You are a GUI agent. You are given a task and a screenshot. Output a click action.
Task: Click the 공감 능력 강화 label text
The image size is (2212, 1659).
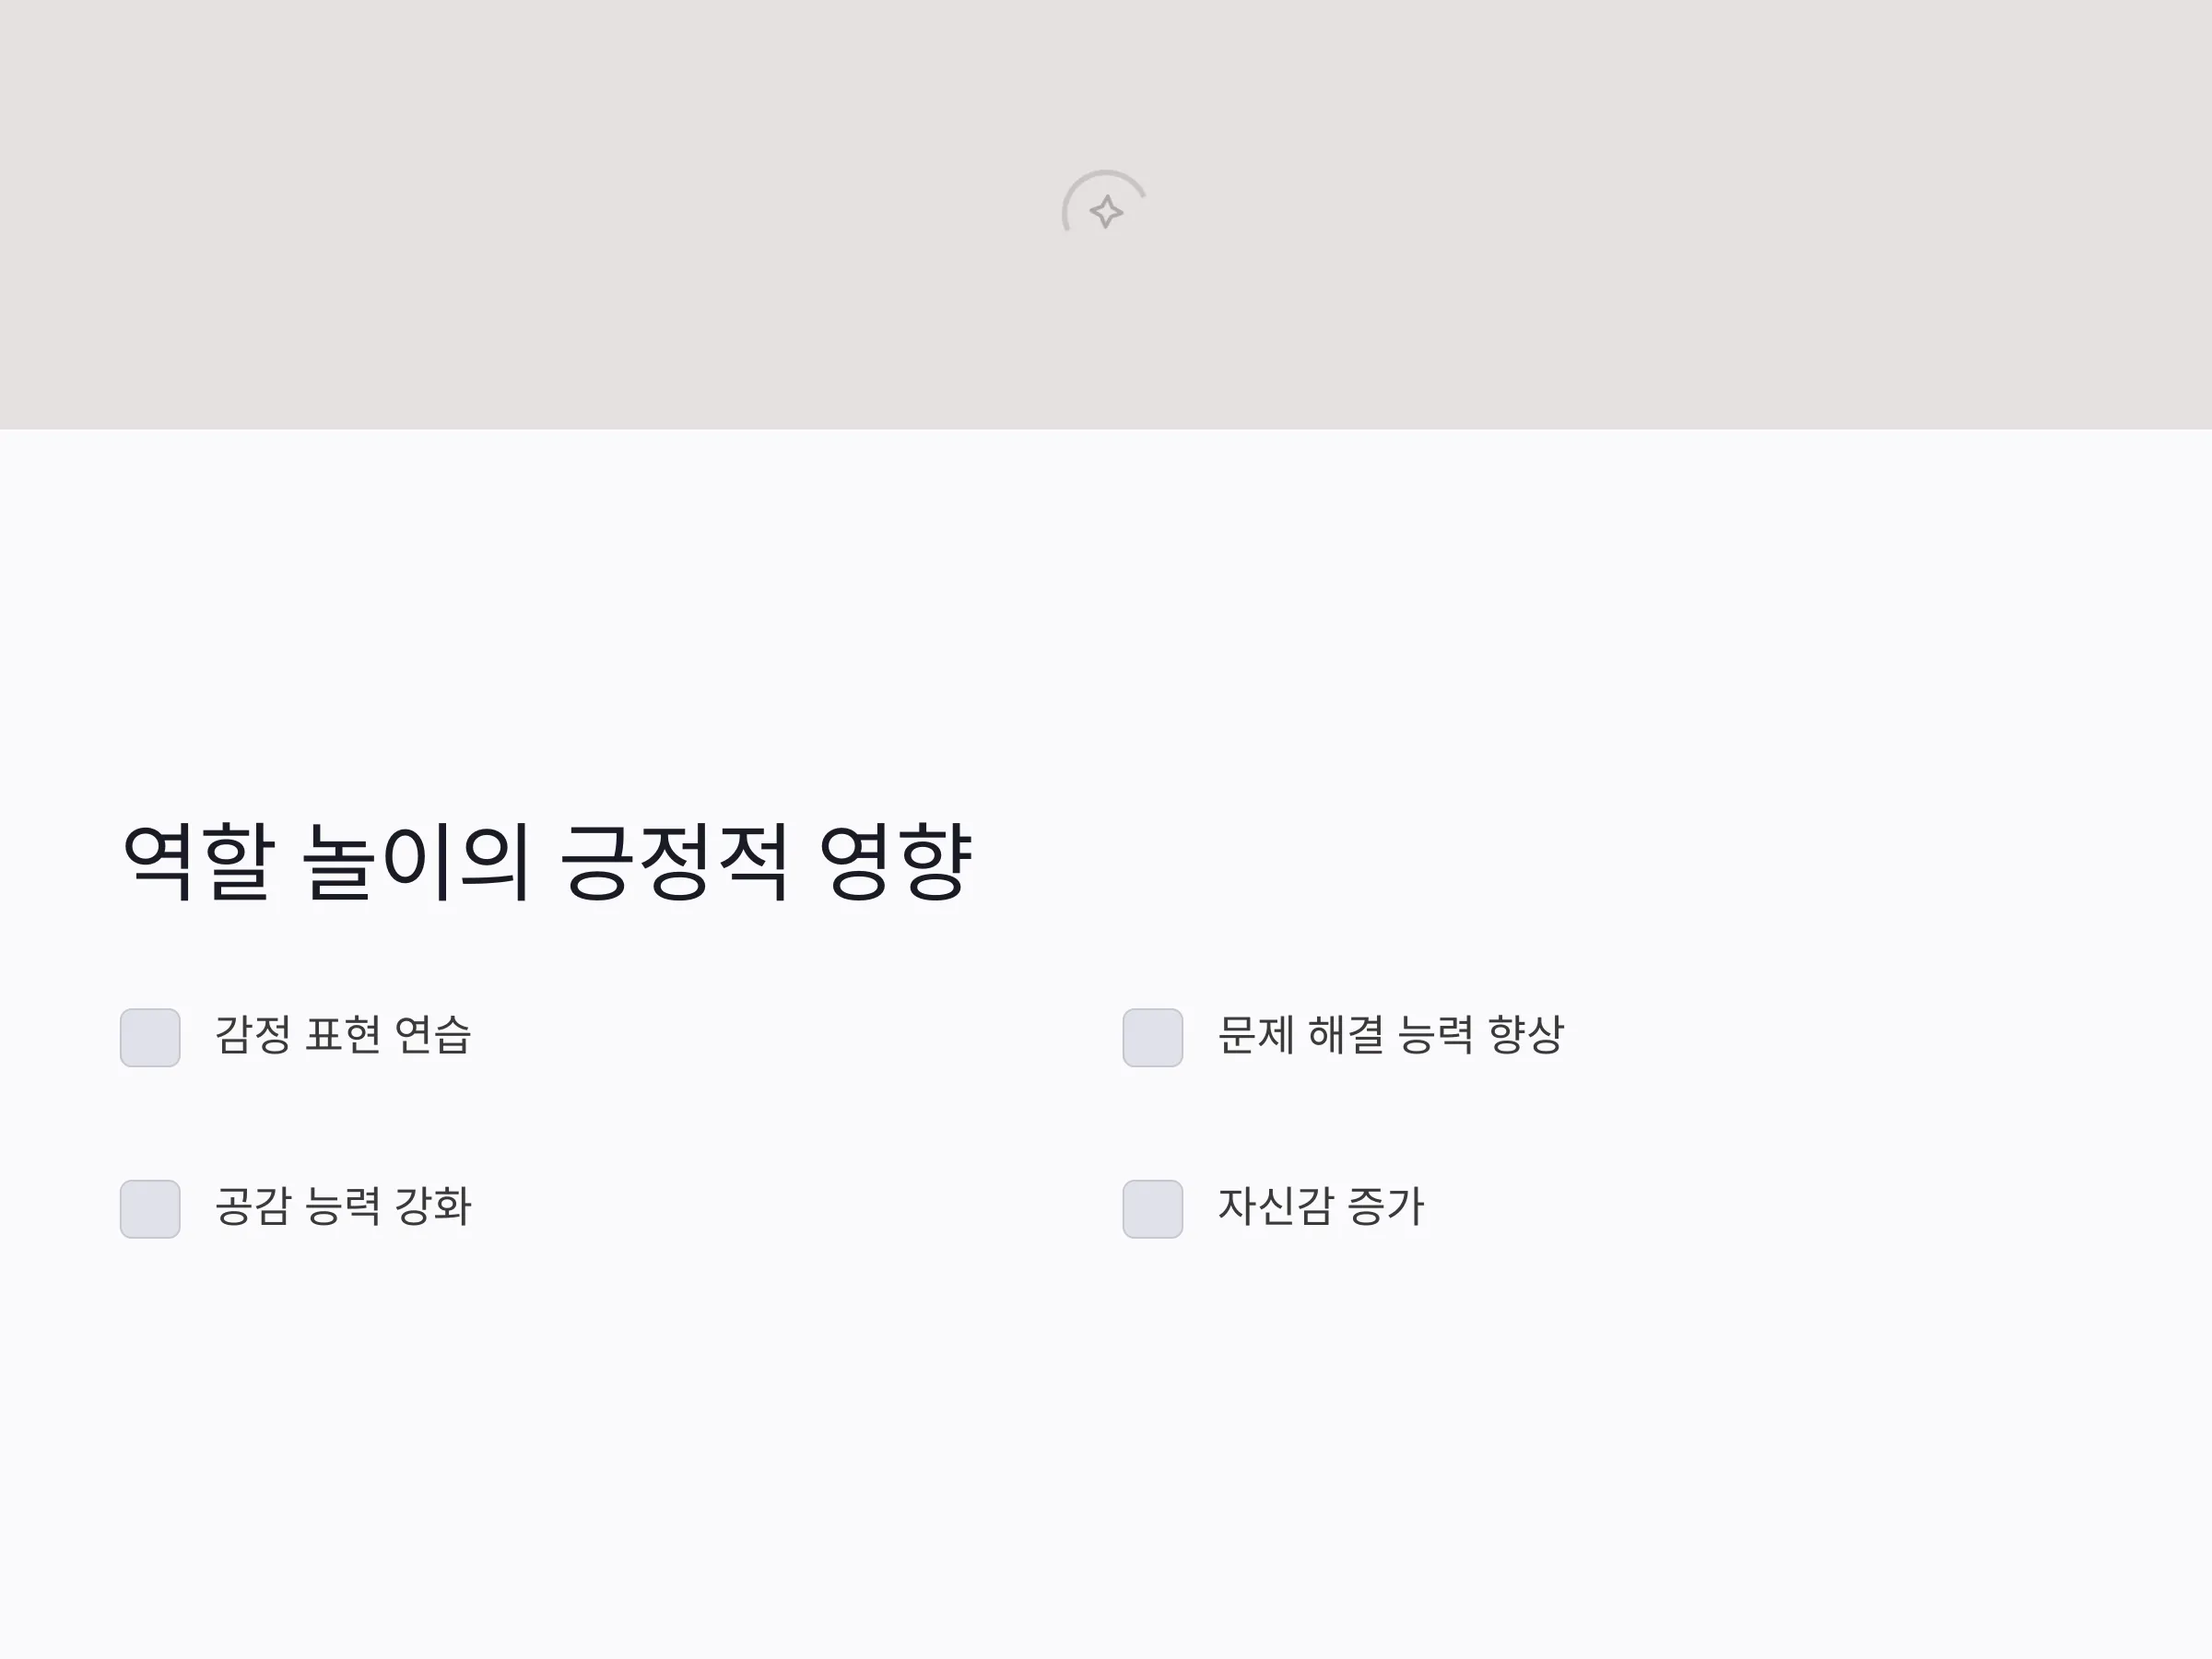(x=343, y=1206)
